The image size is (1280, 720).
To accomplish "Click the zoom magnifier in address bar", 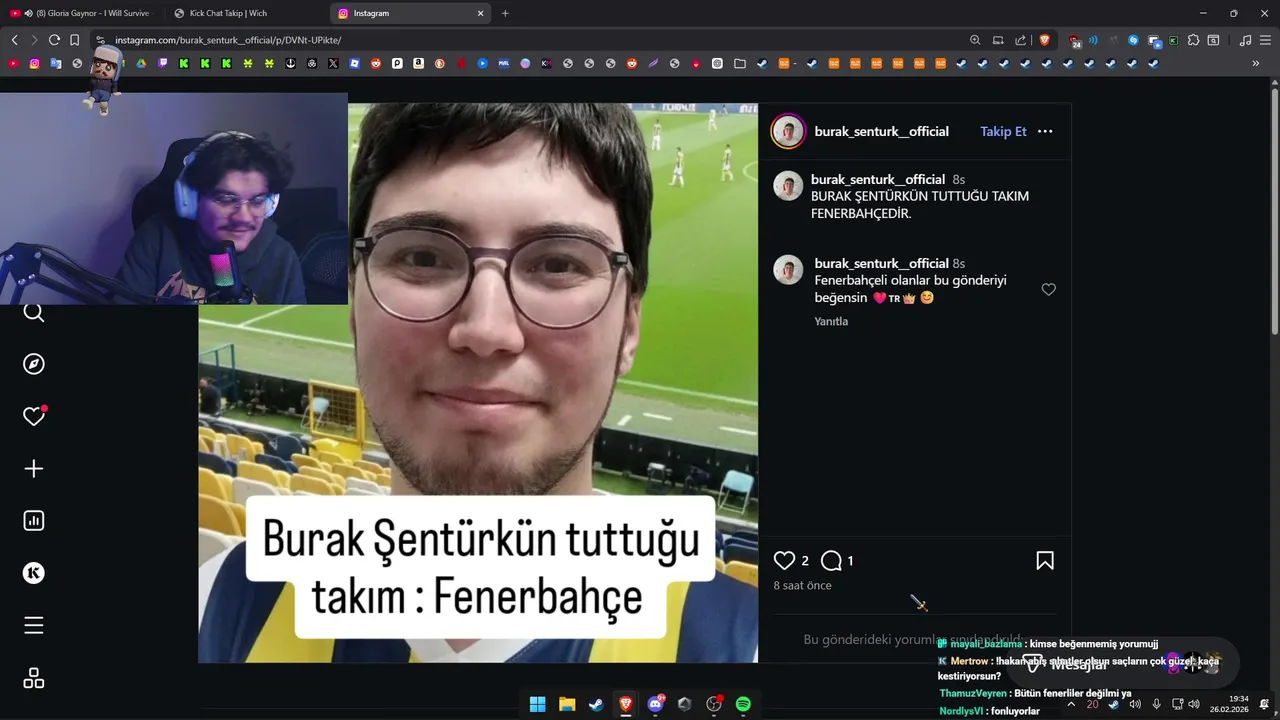I will point(975,40).
